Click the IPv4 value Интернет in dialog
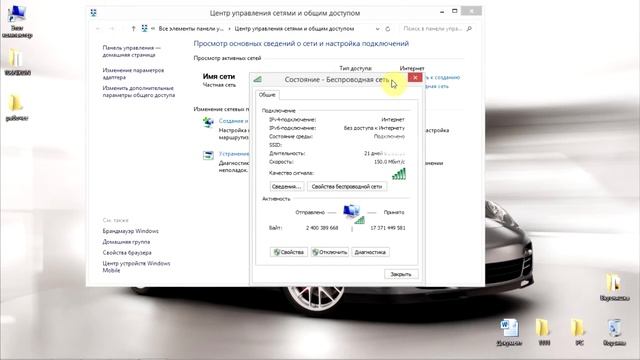640x360 pixels. pyautogui.click(x=393, y=120)
